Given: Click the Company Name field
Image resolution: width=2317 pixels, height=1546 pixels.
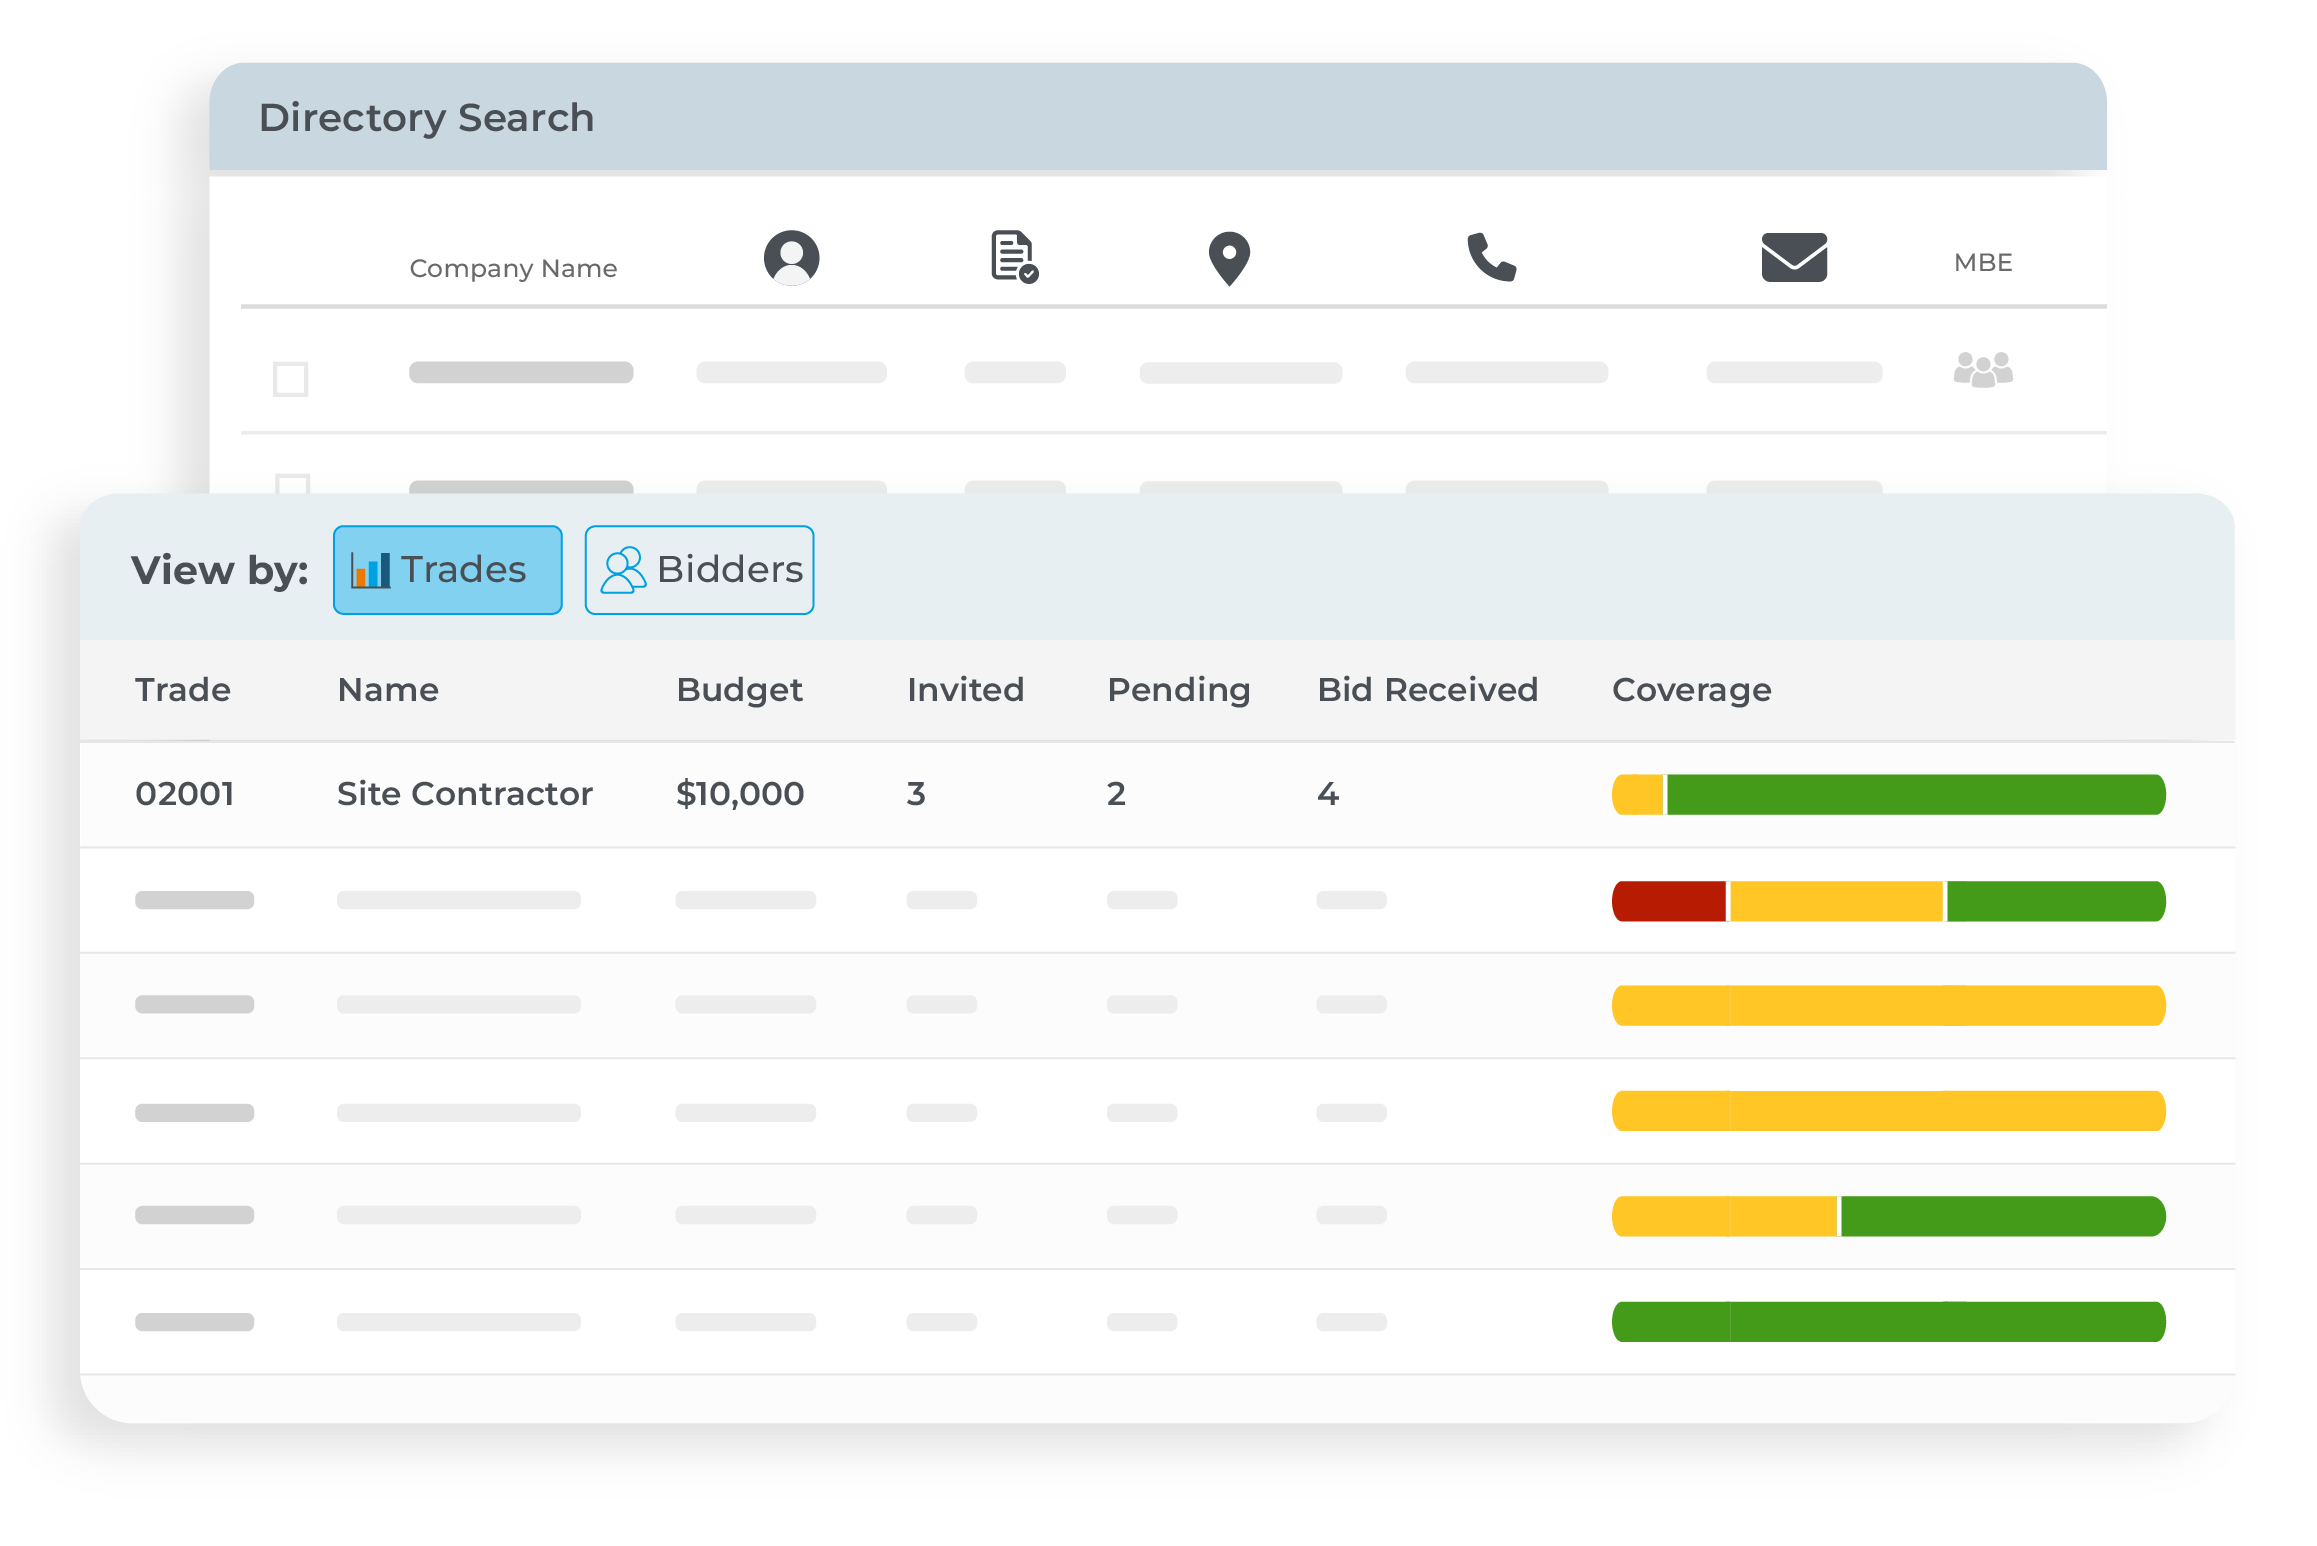Looking at the screenshot, I should (513, 267).
